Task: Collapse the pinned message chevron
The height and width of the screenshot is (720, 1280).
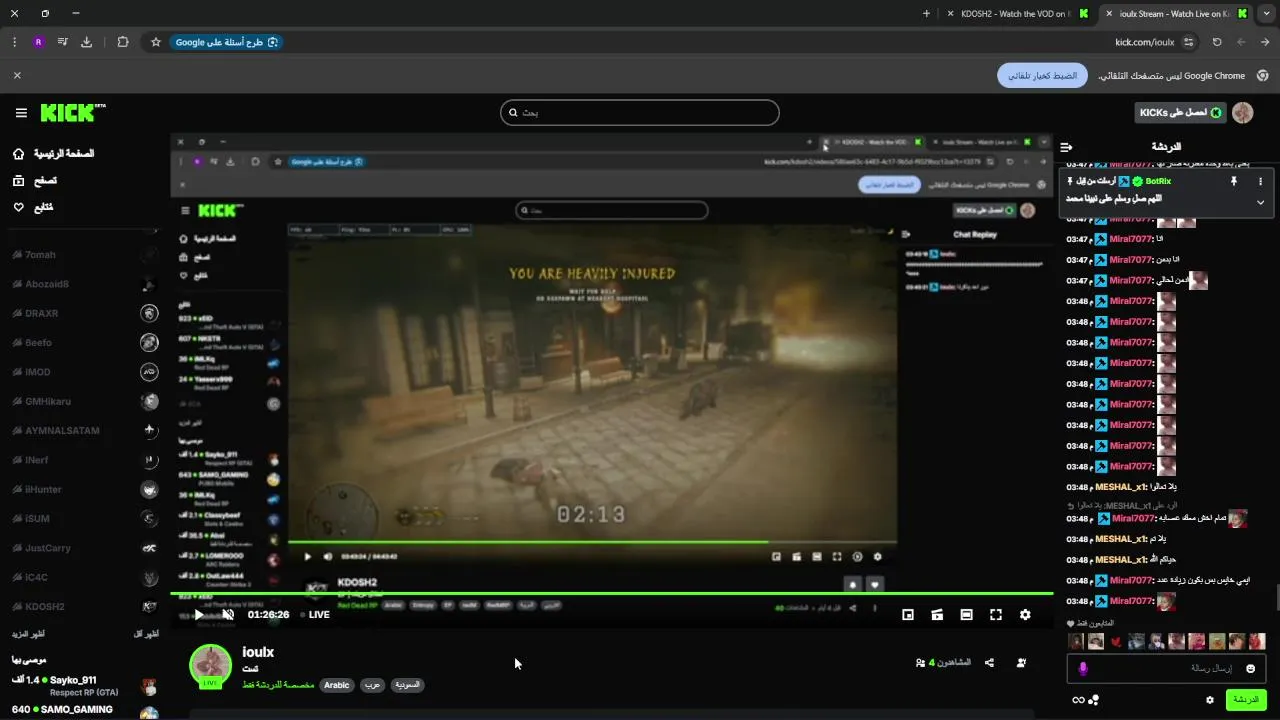Action: [1260, 202]
